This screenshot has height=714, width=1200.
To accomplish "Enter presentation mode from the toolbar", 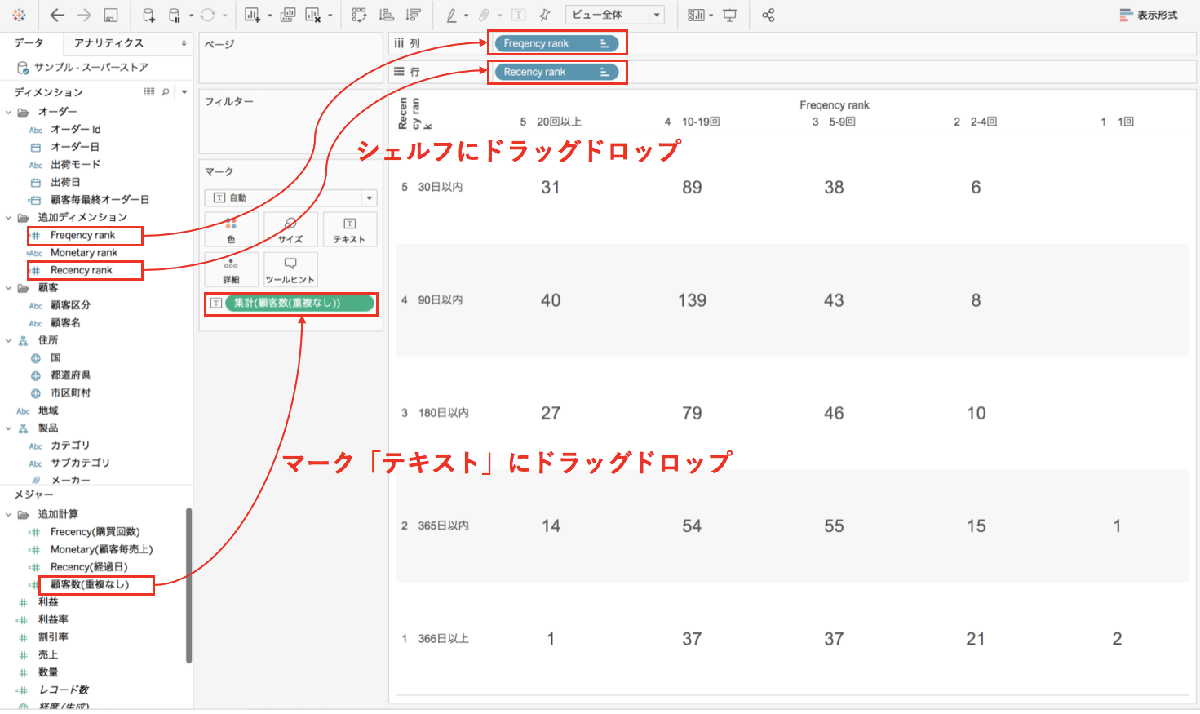I will (x=730, y=15).
